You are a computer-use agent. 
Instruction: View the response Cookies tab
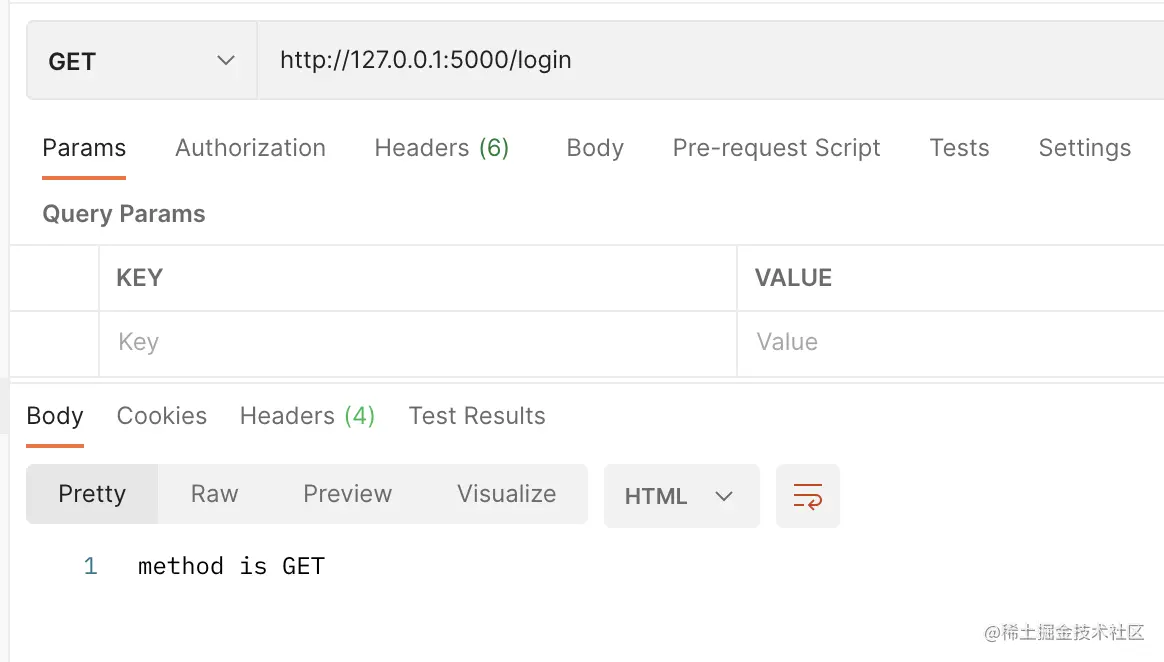[162, 416]
